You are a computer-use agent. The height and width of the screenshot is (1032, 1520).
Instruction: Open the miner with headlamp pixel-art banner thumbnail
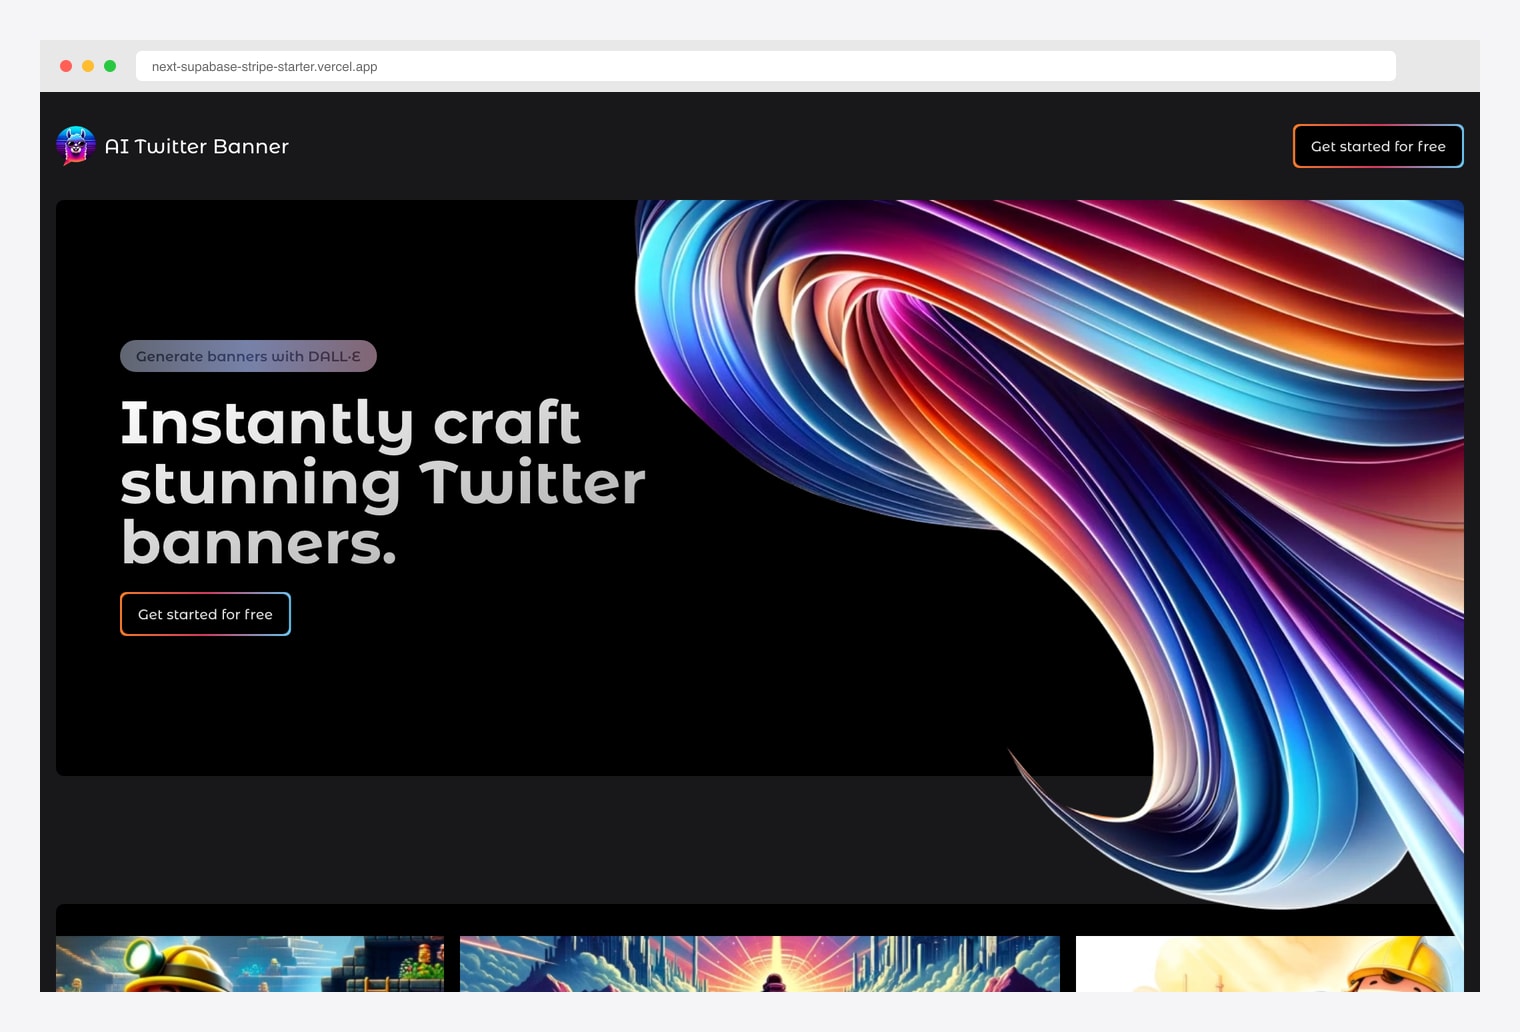[x=250, y=964]
